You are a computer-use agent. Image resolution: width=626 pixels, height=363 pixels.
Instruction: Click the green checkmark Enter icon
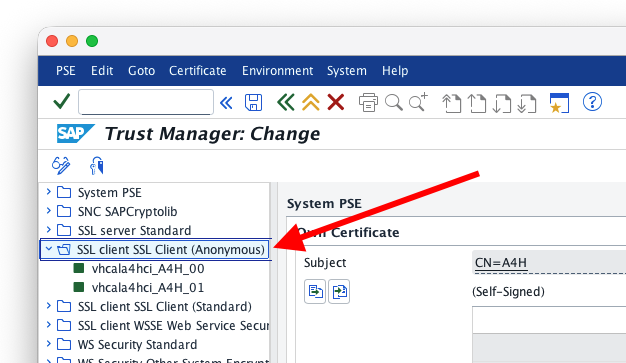tap(61, 102)
